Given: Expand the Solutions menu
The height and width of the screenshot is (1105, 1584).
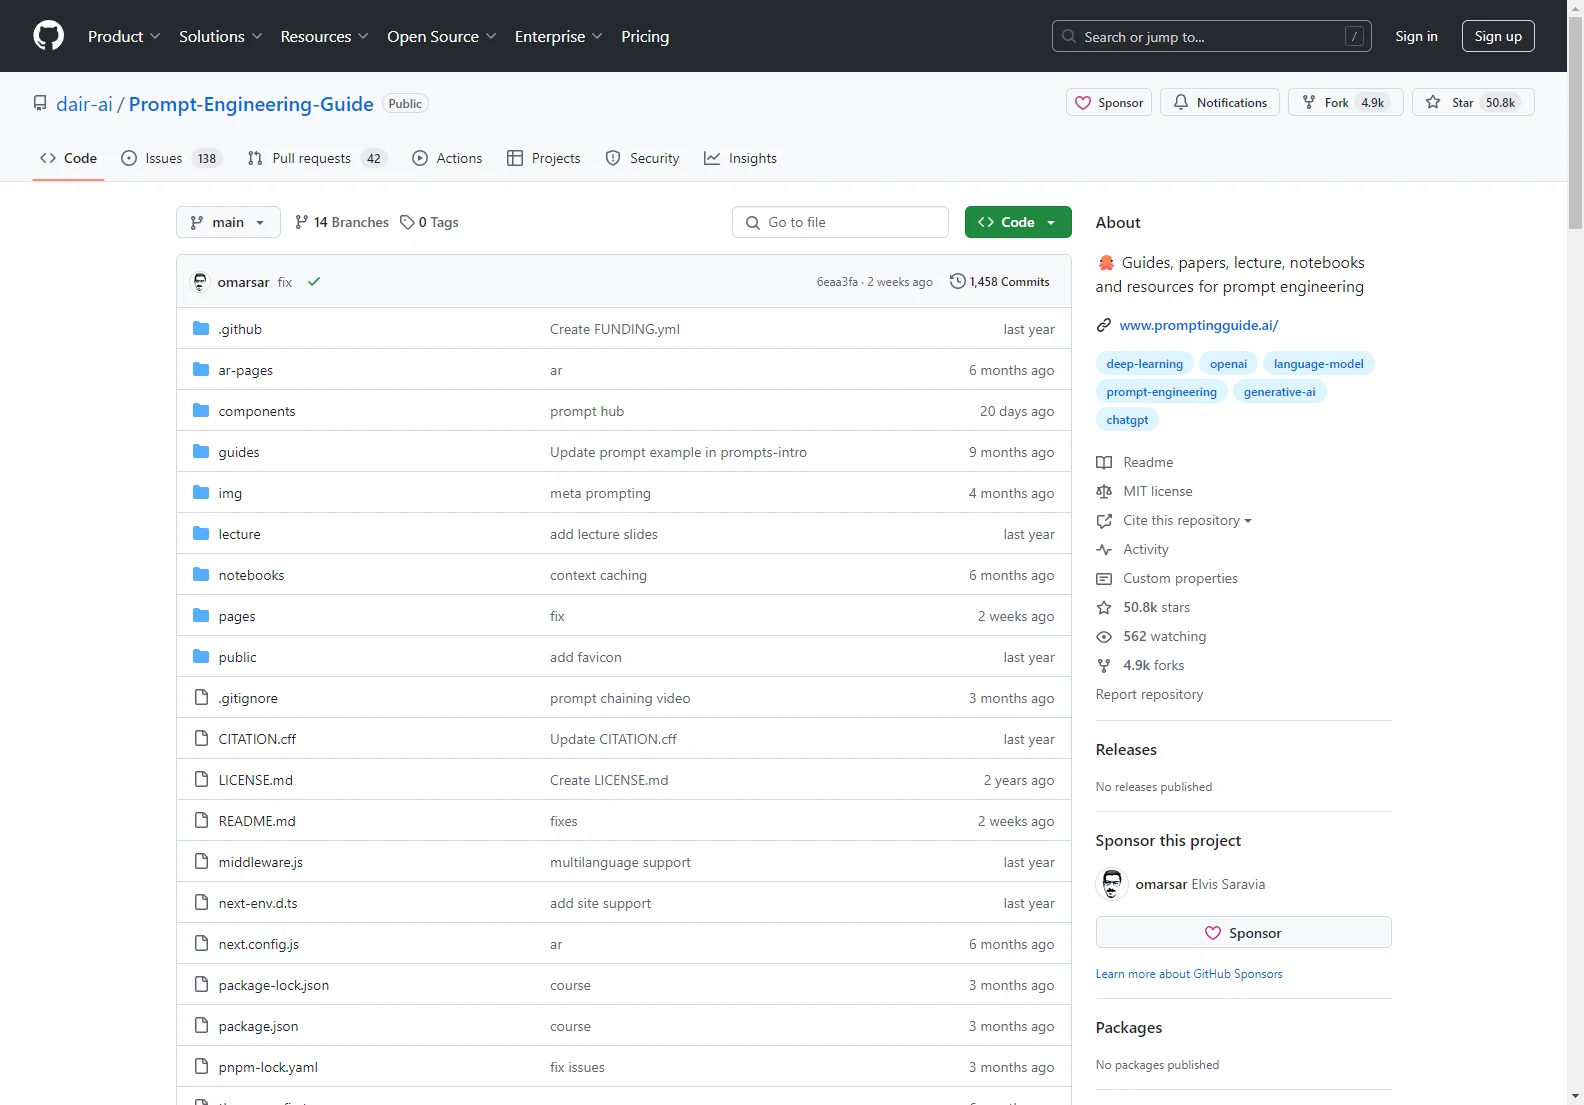Looking at the screenshot, I should [x=221, y=36].
